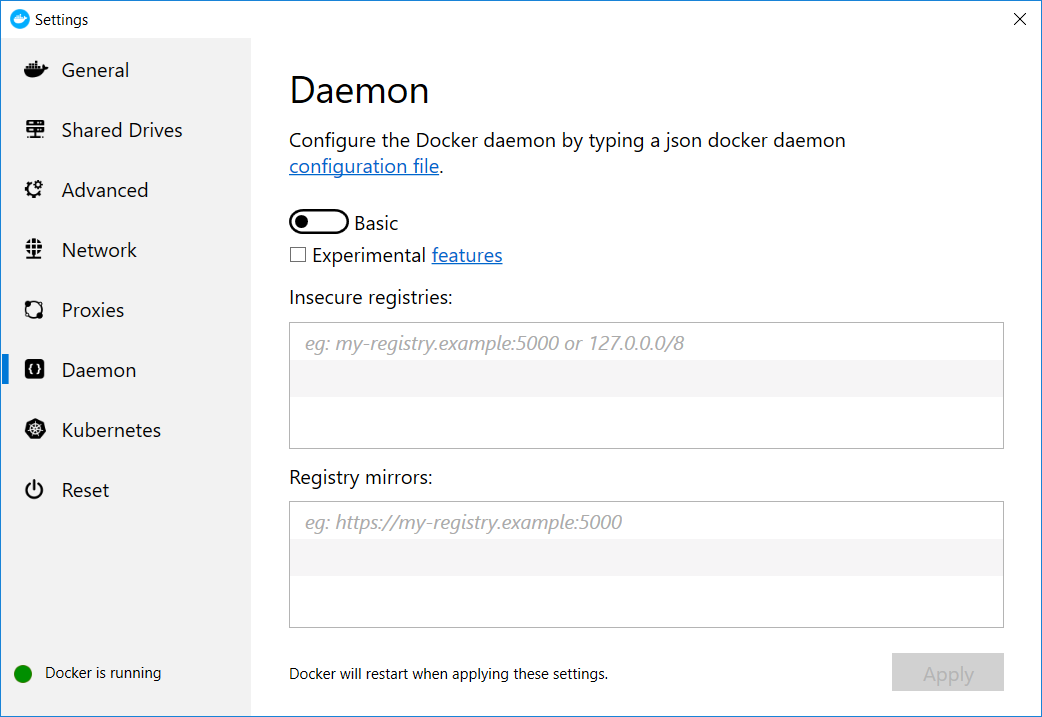The height and width of the screenshot is (717, 1042).
Task: Click the Docker whale in the title bar
Action: click(19, 18)
